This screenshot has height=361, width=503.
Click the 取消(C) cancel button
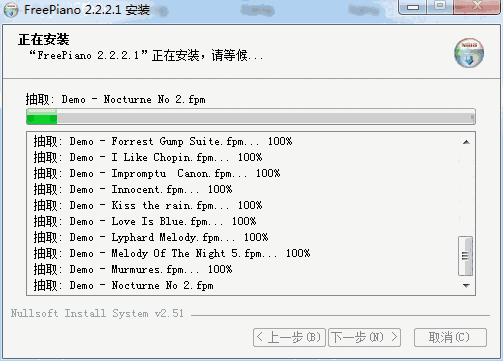click(450, 337)
